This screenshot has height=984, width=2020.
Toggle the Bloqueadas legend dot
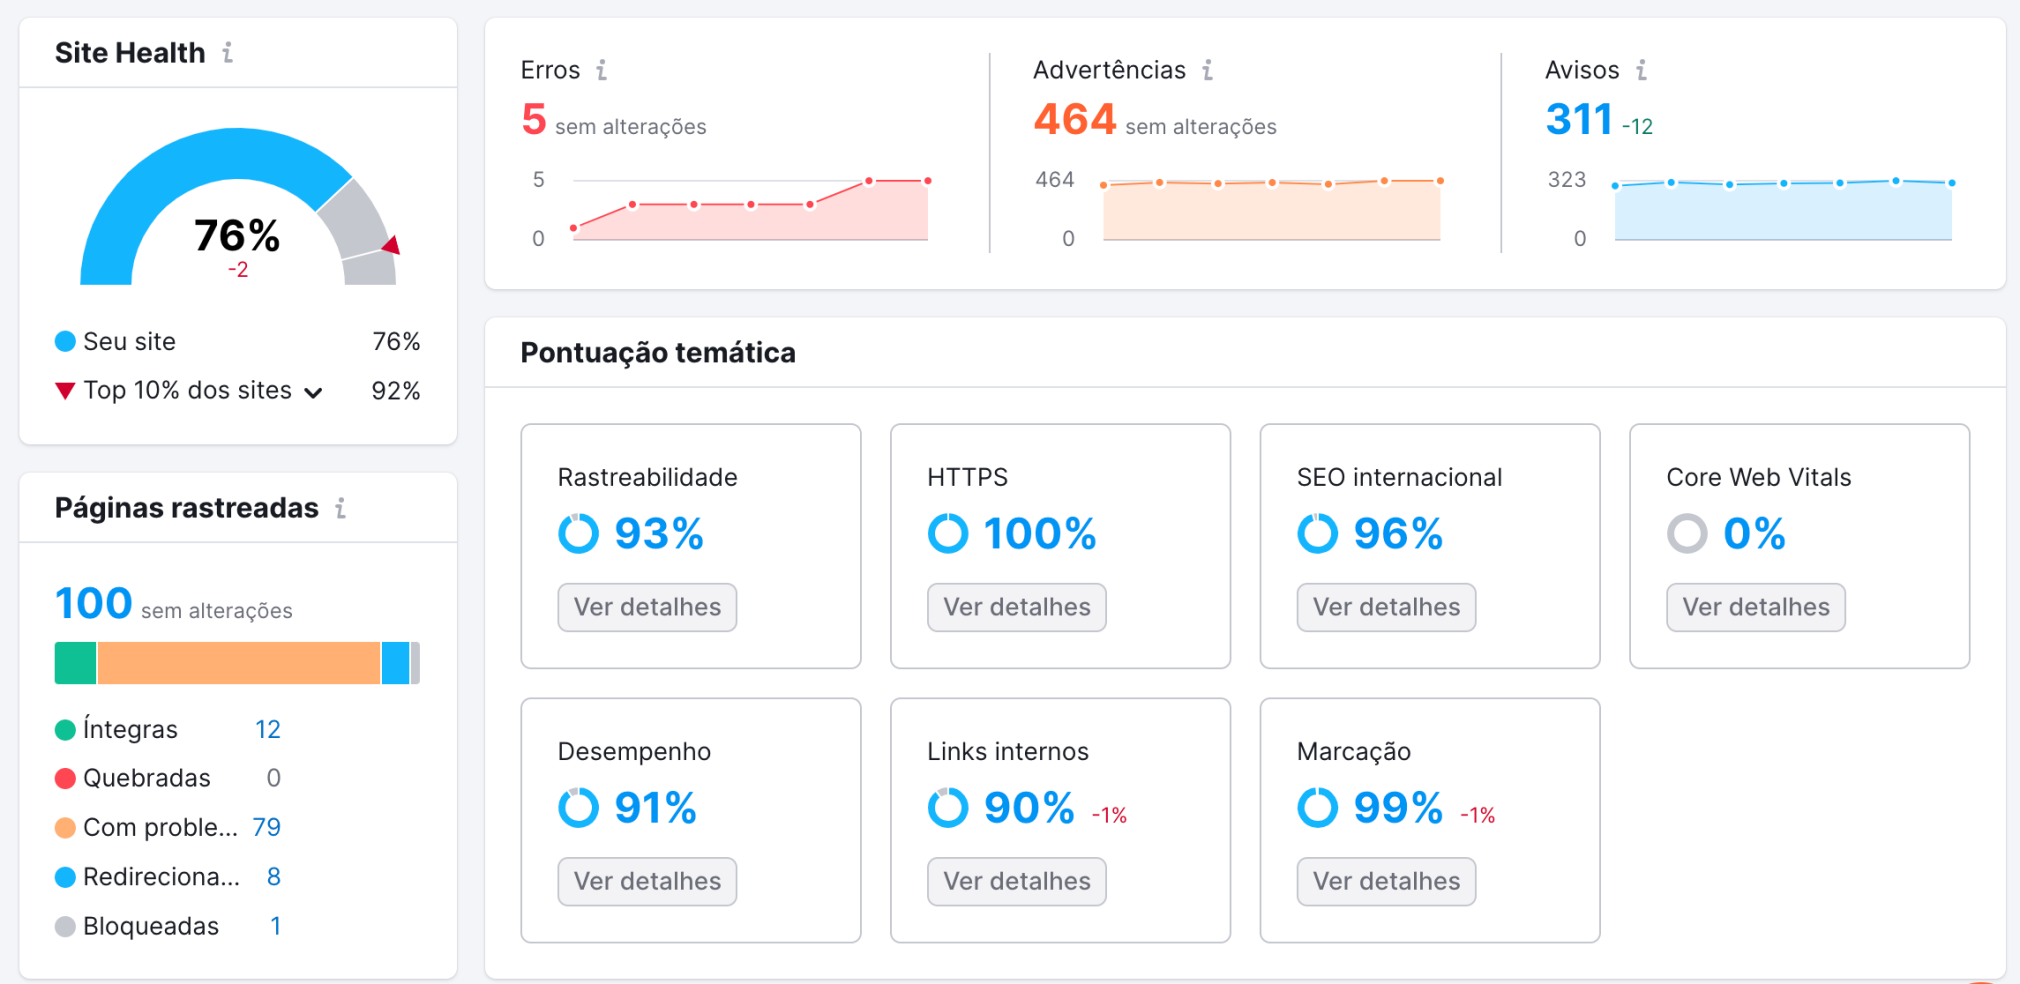pos(64,926)
